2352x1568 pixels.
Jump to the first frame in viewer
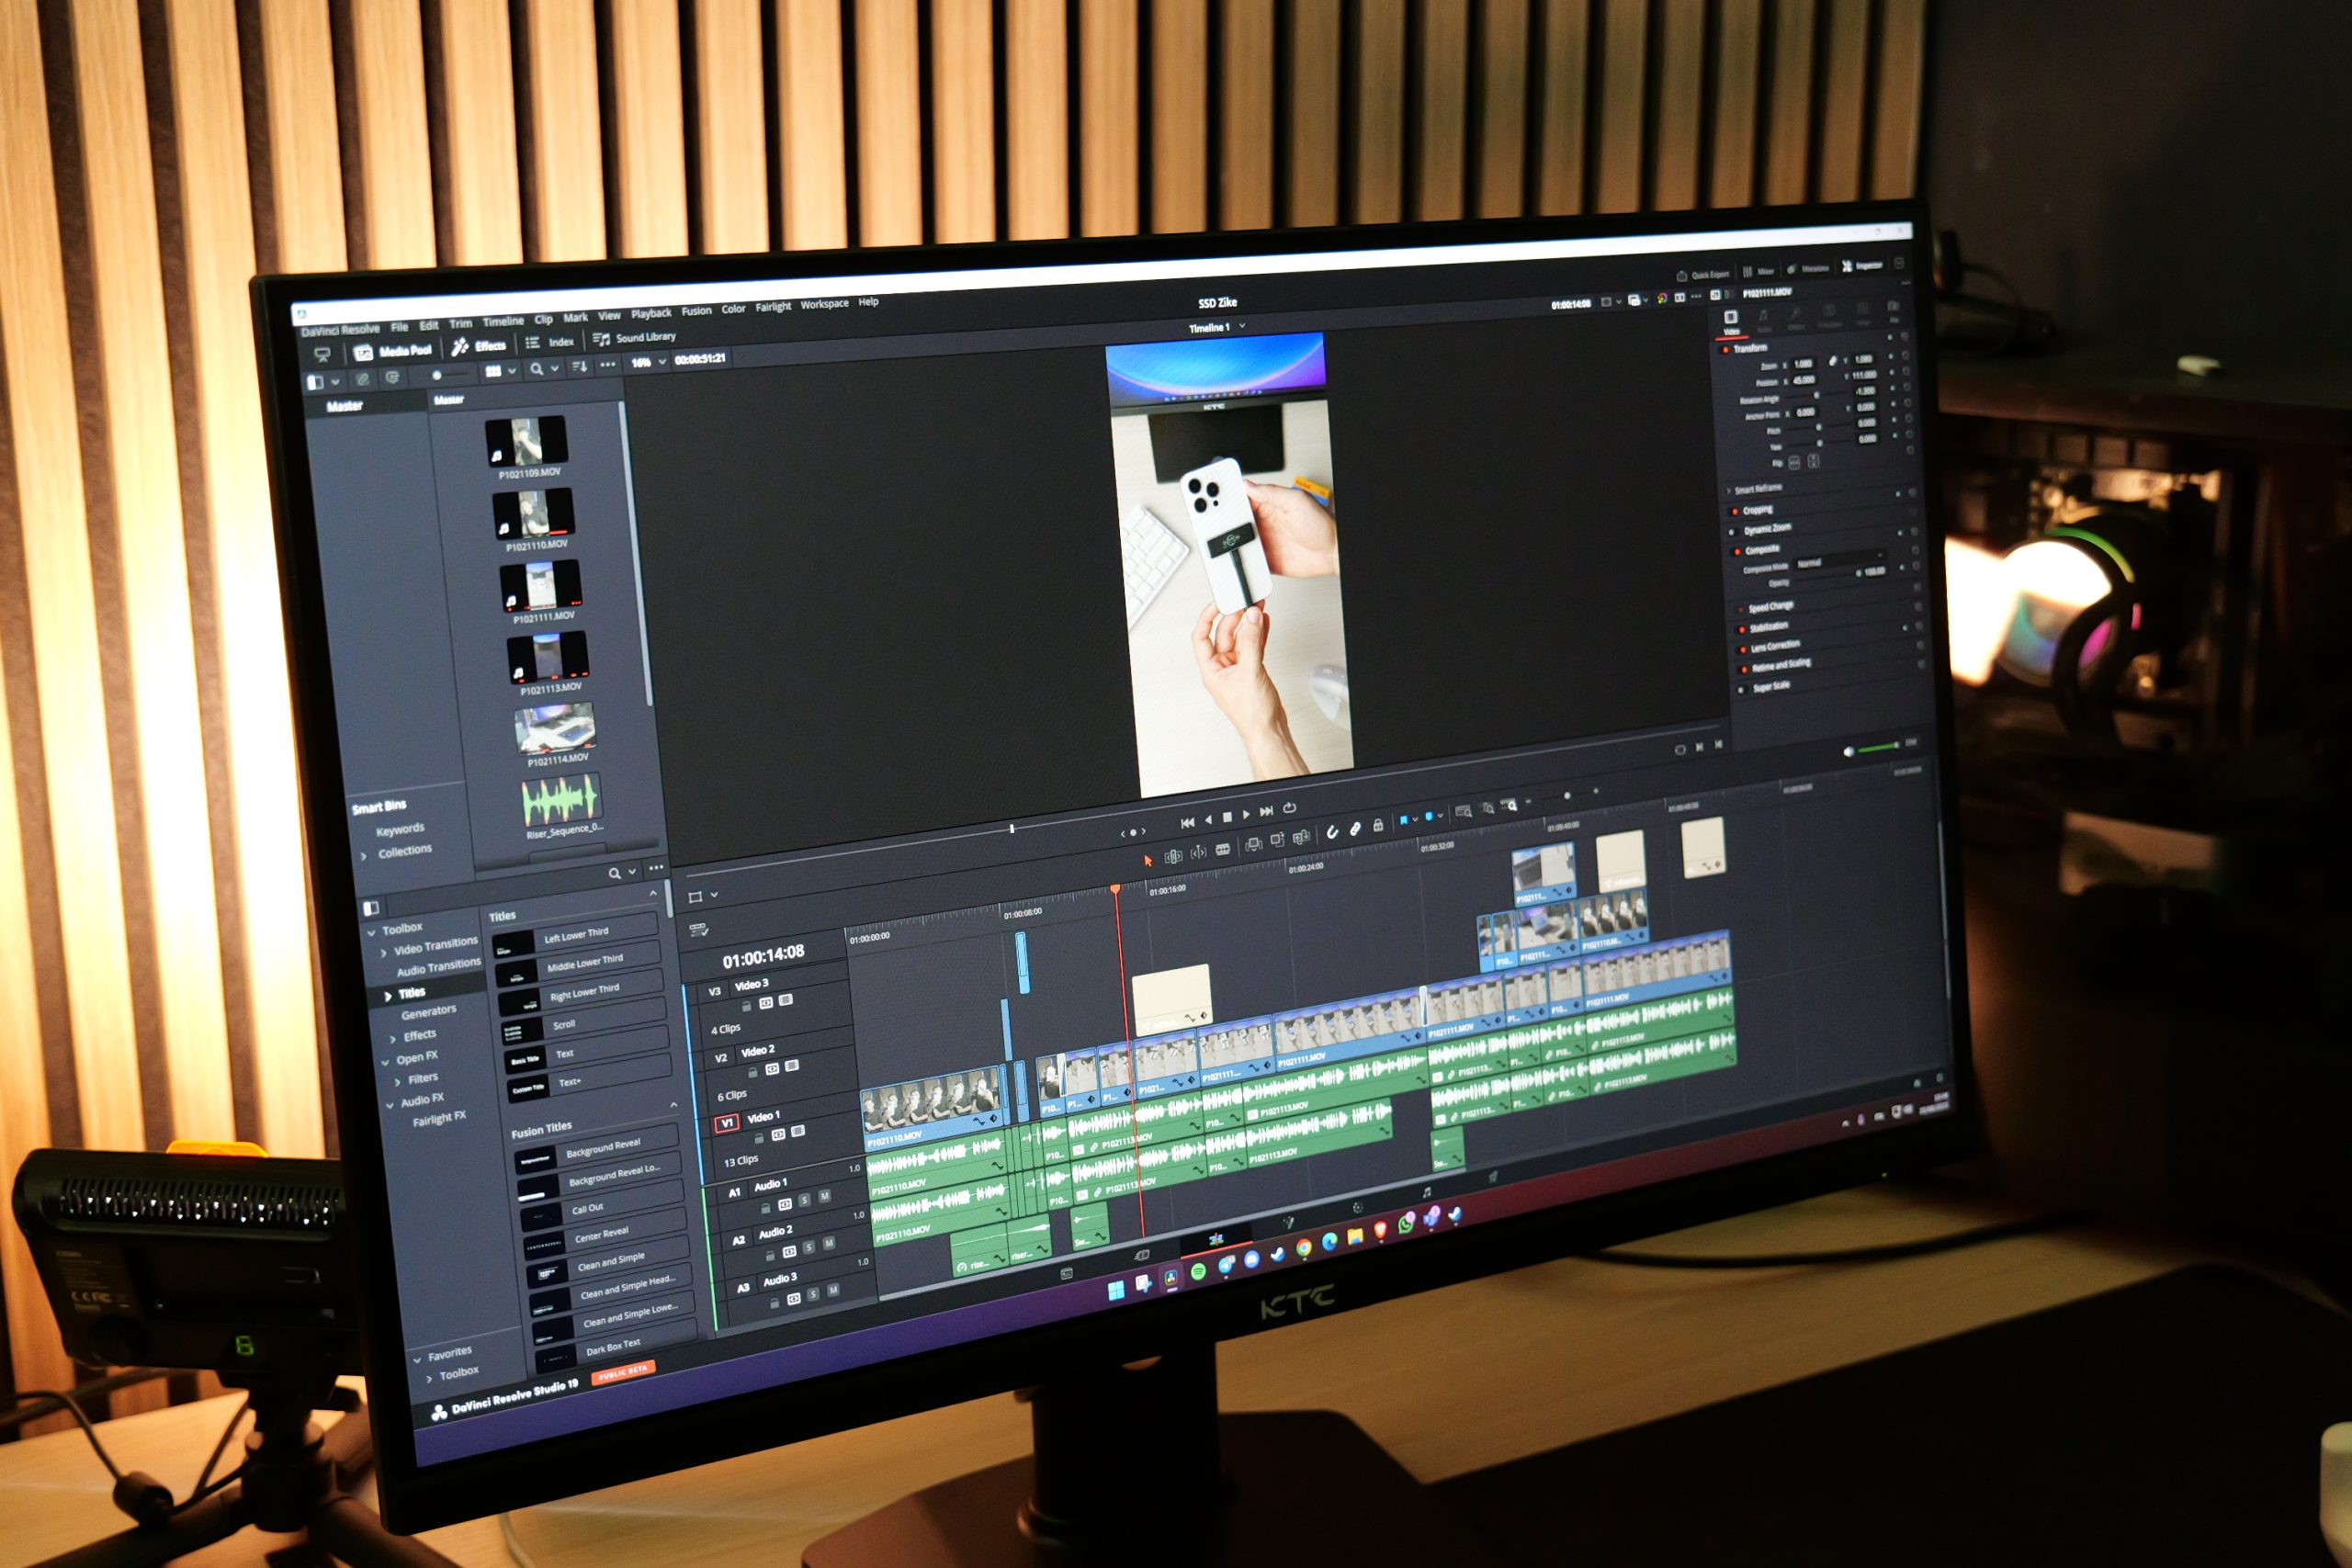(1187, 823)
